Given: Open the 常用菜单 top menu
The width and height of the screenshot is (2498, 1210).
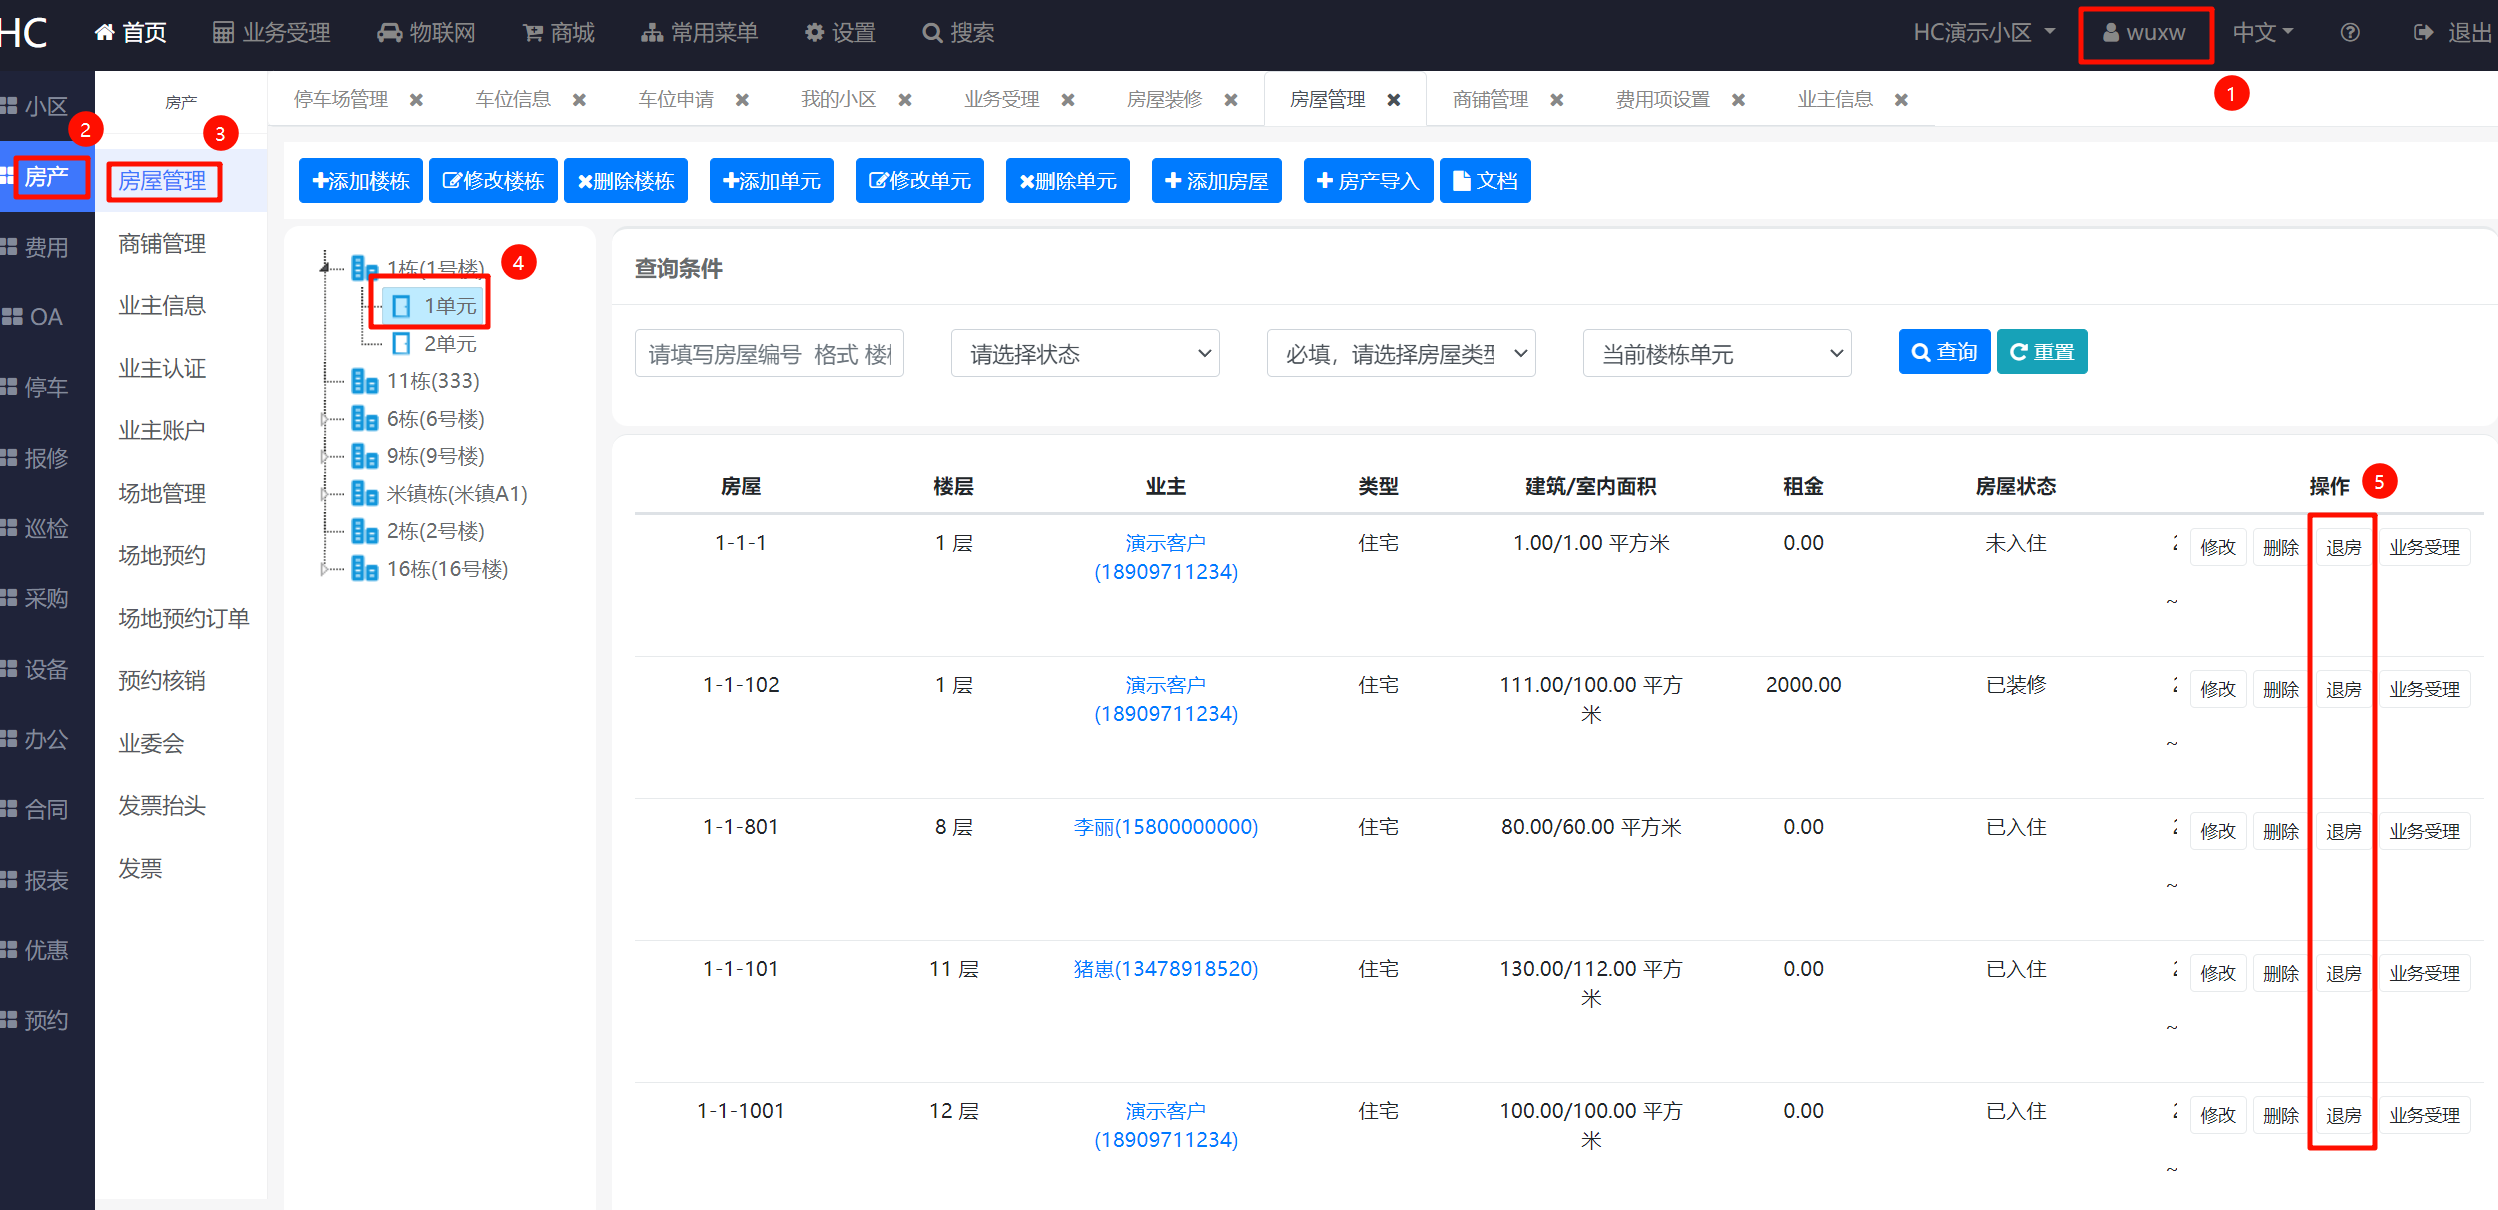Looking at the screenshot, I should [x=699, y=33].
